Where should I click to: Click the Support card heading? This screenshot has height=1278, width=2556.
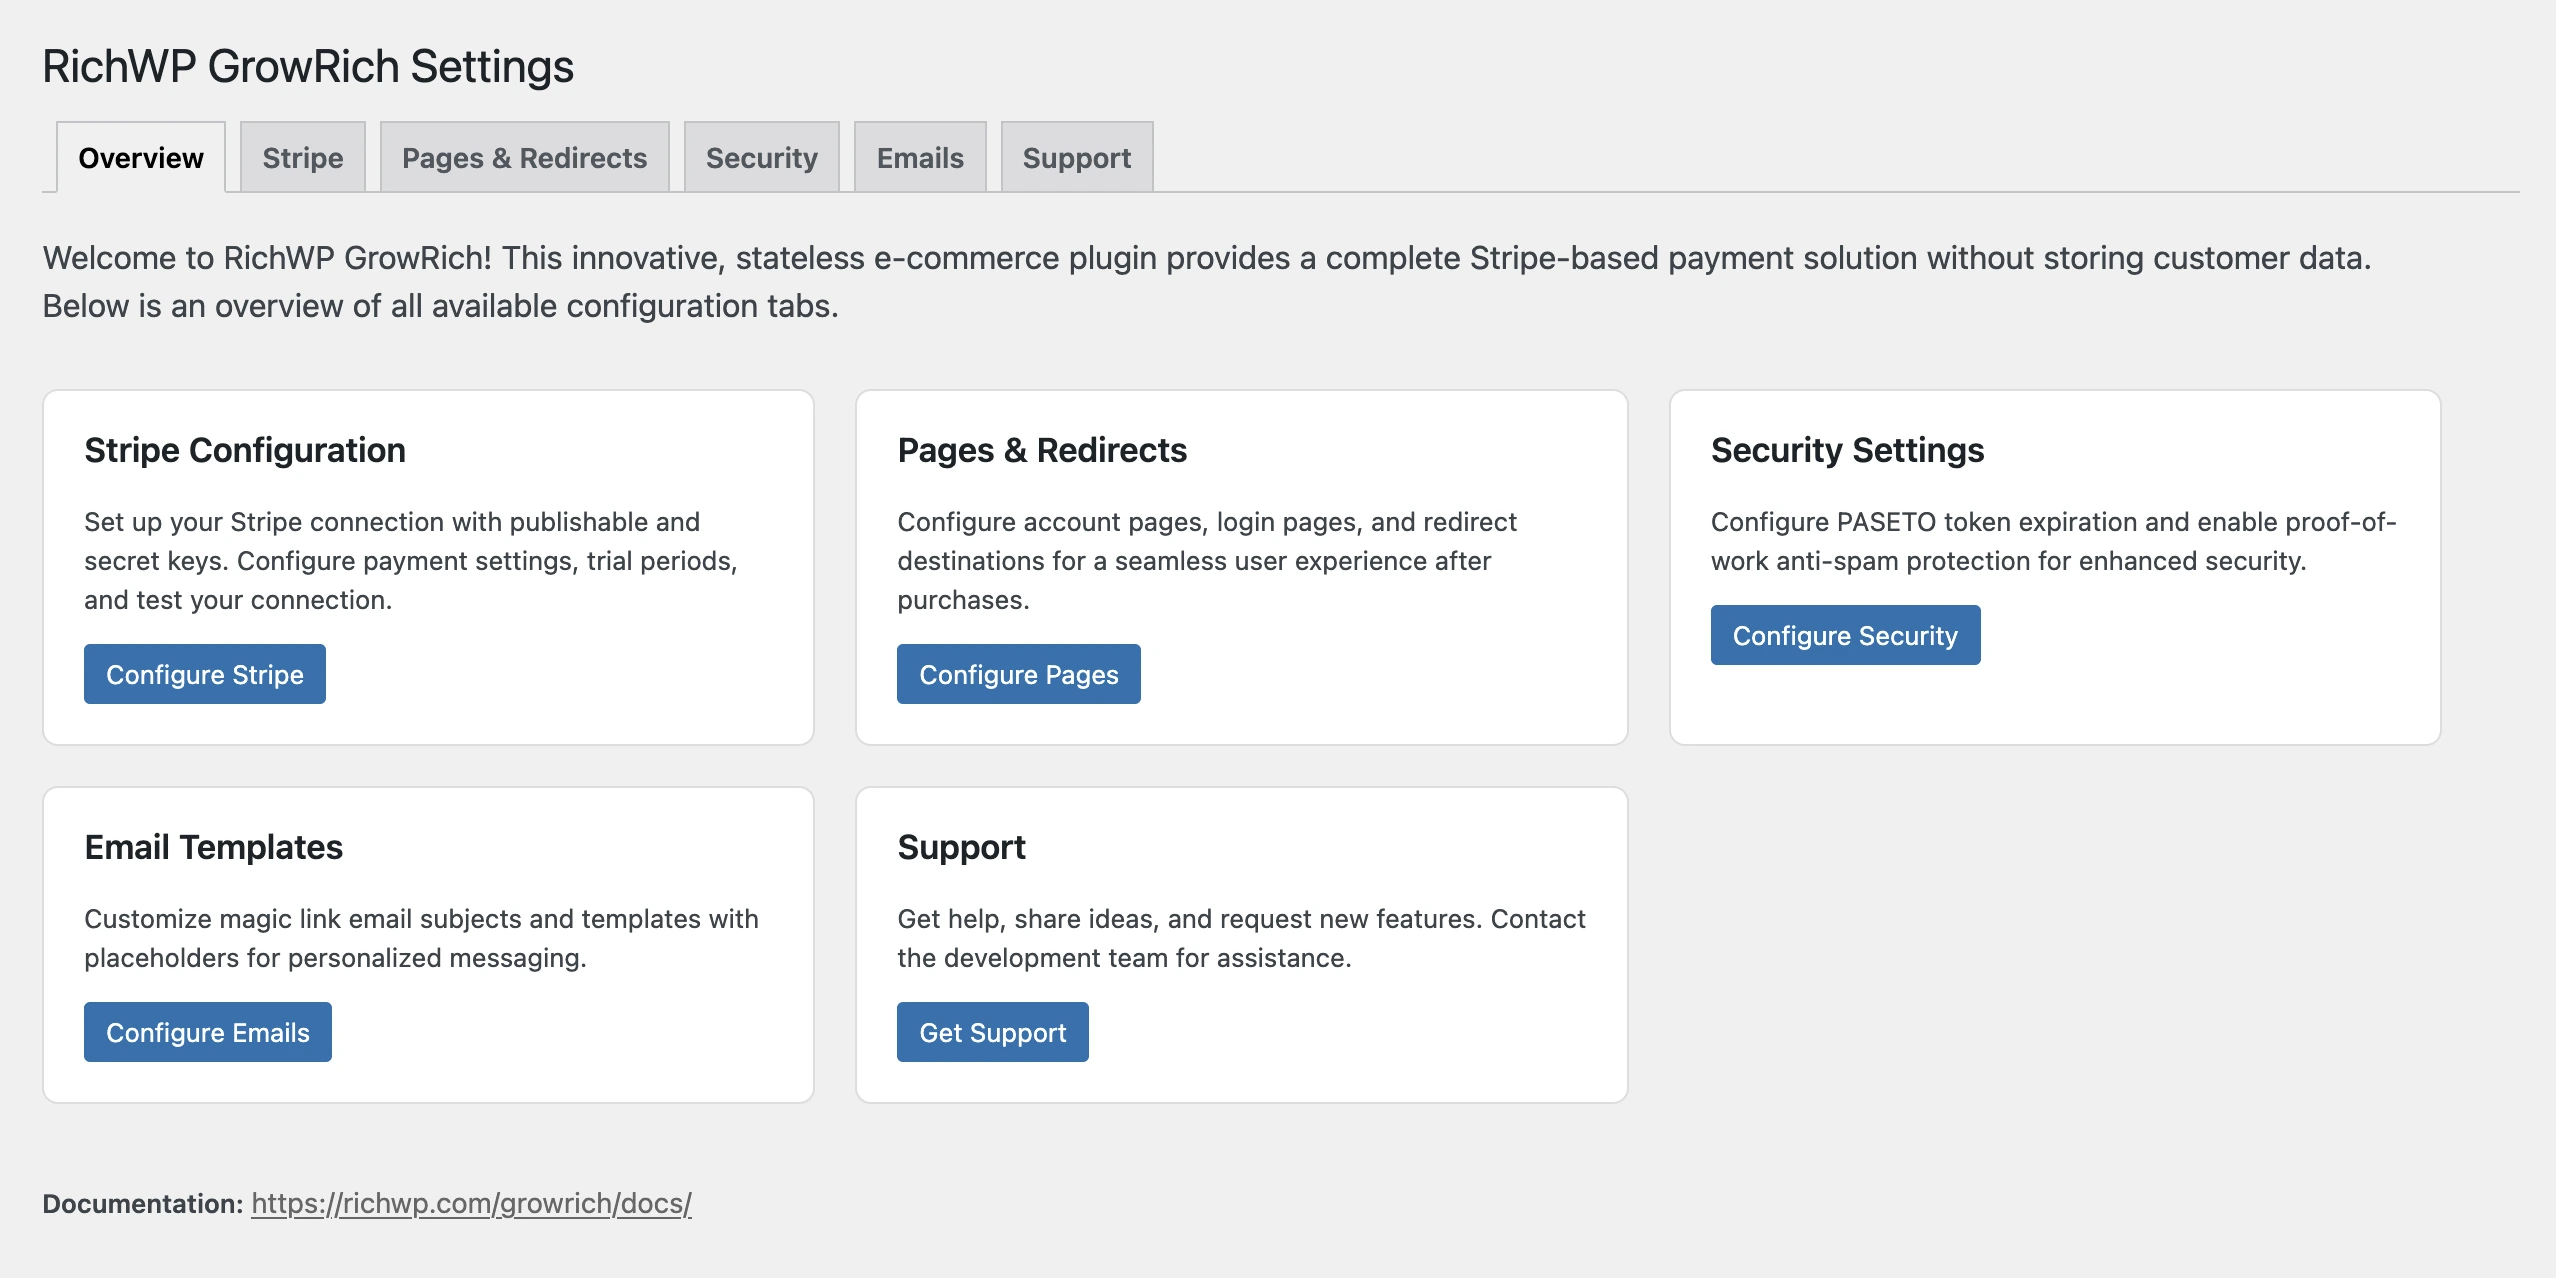pyautogui.click(x=961, y=847)
